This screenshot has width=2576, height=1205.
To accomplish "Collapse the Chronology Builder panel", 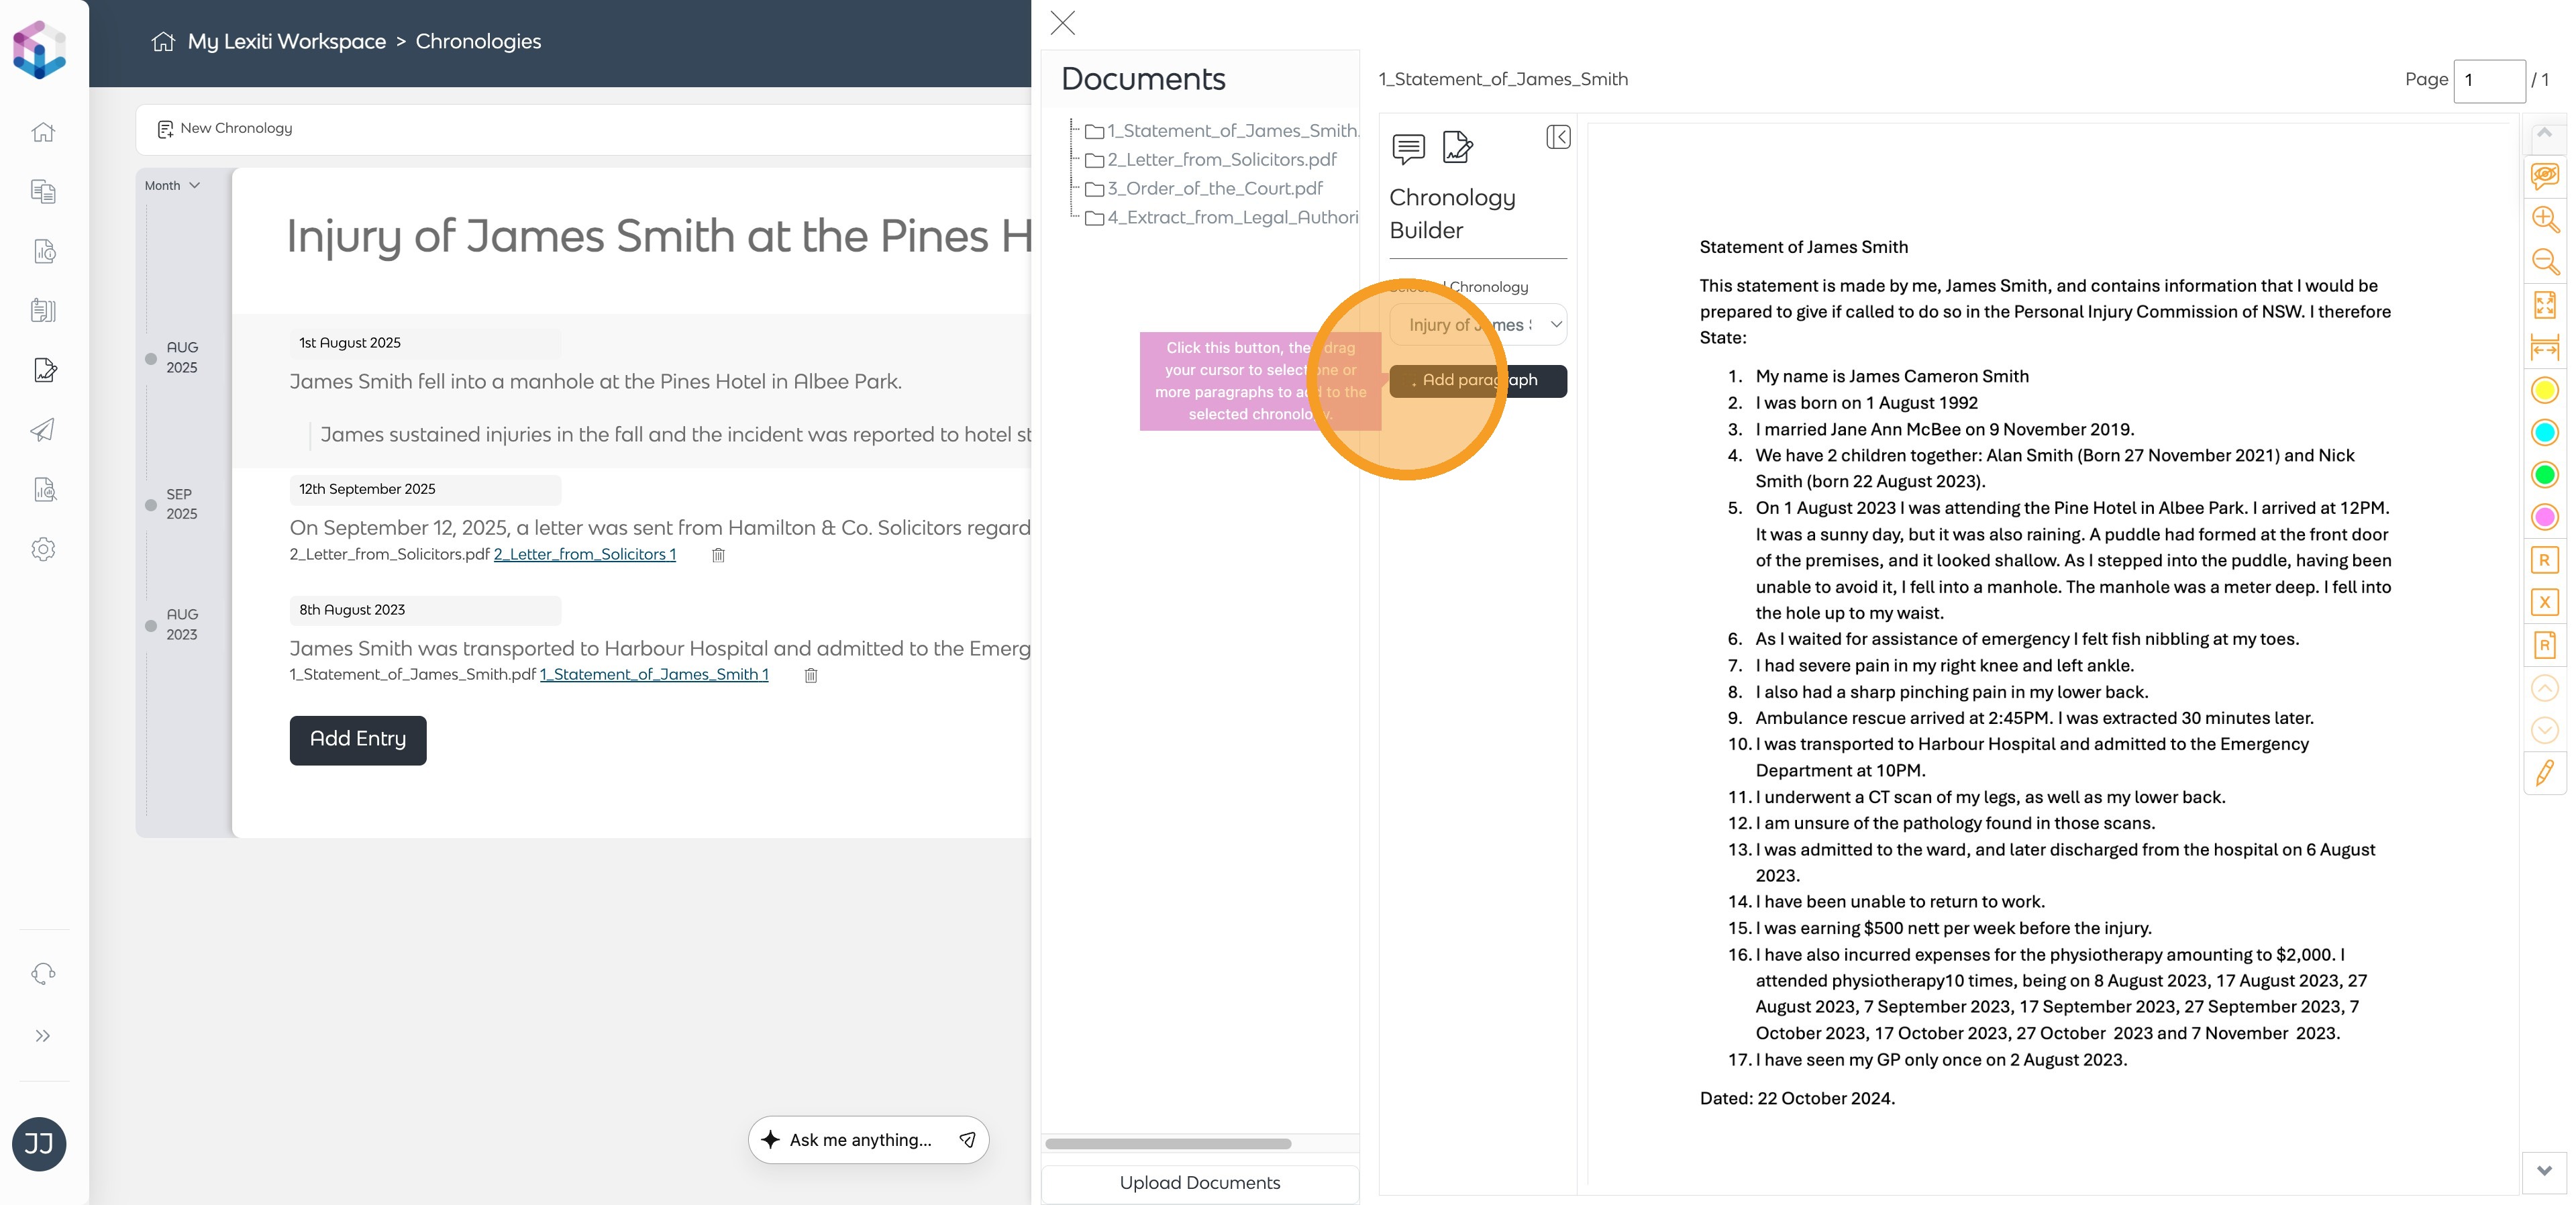I will tap(1557, 137).
